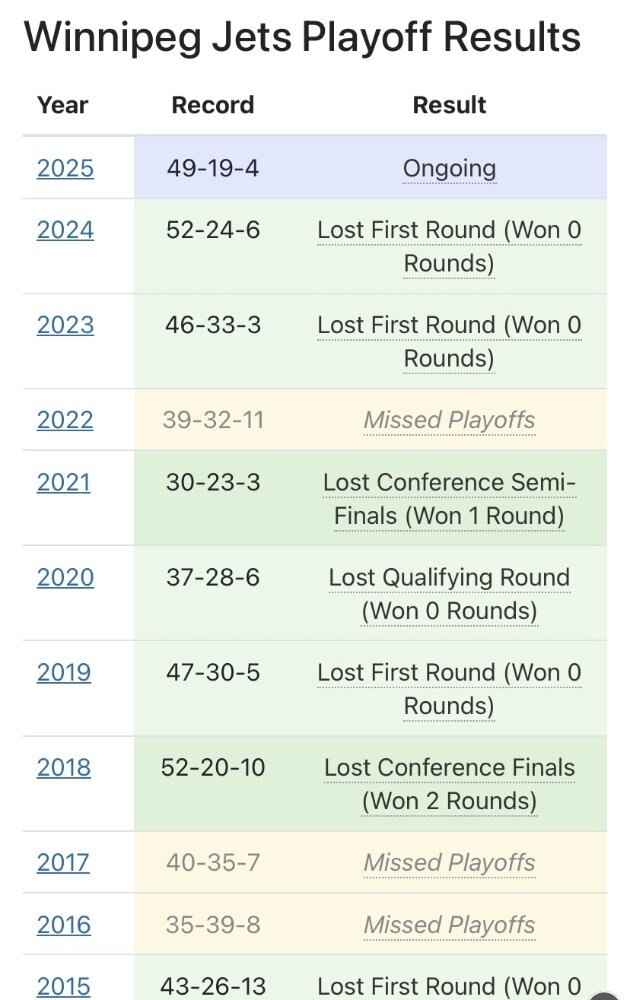
Task: Click the Record column header
Action: click(x=213, y=105)
